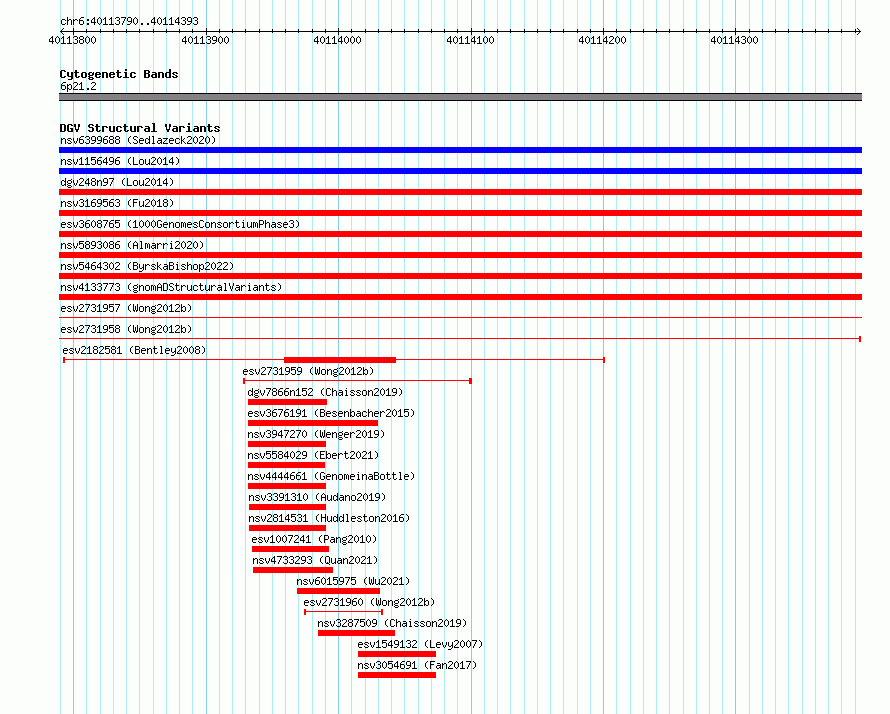Viewport: 890px width, 714px height.
Task: Click the thin red line under esv2731959
Action: tap(358, 381)
